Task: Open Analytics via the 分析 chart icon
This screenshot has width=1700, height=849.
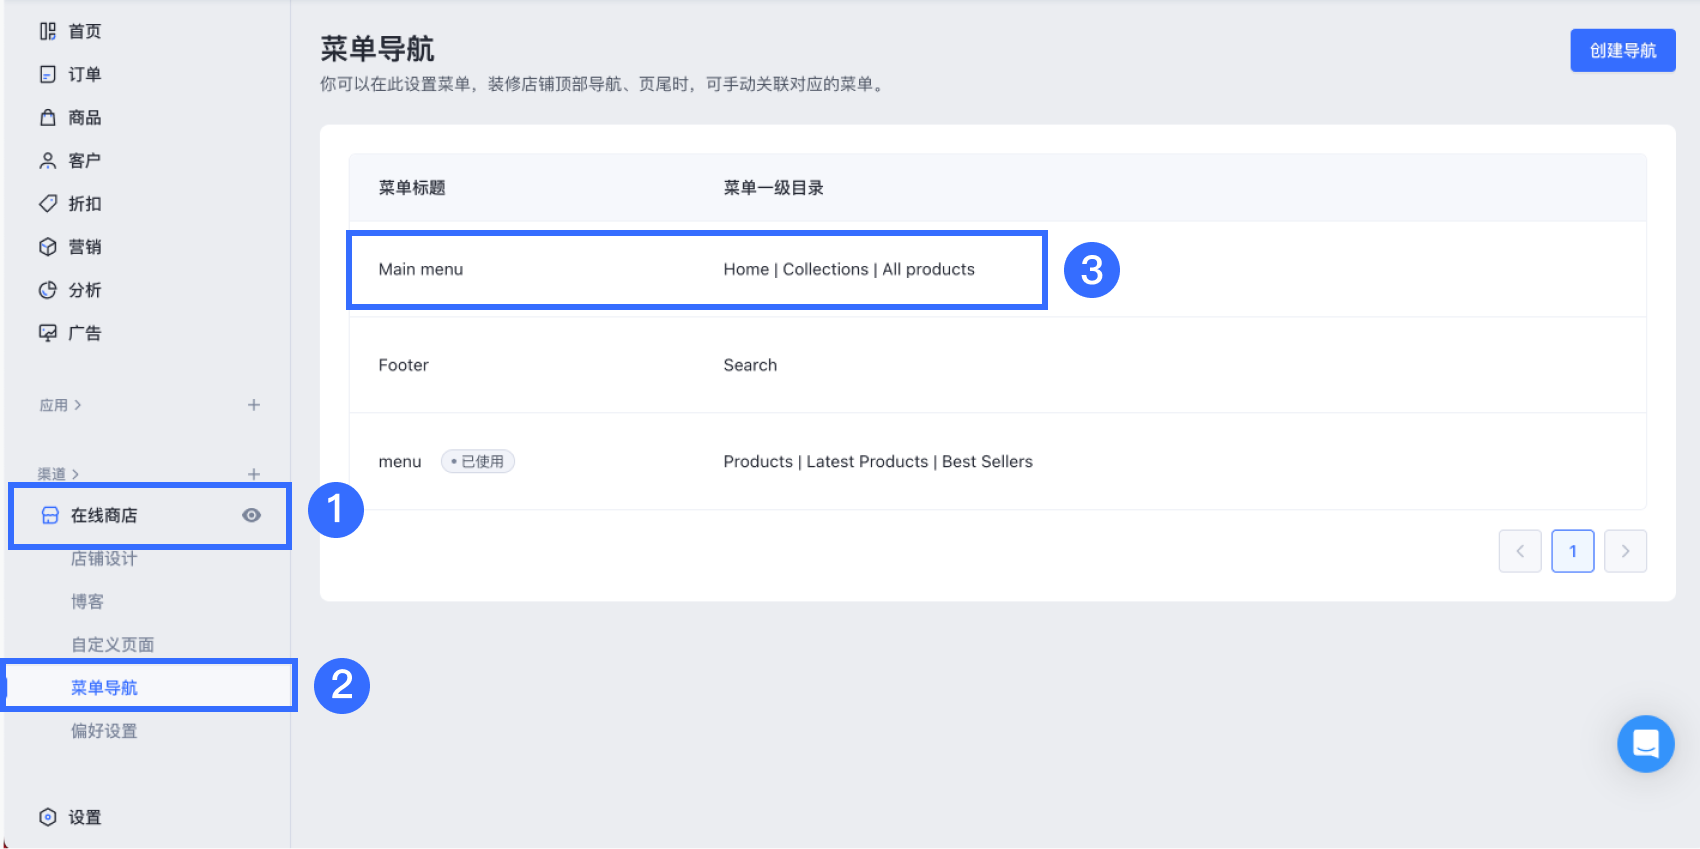Action: pyautogui.click(x=48, y=290)
